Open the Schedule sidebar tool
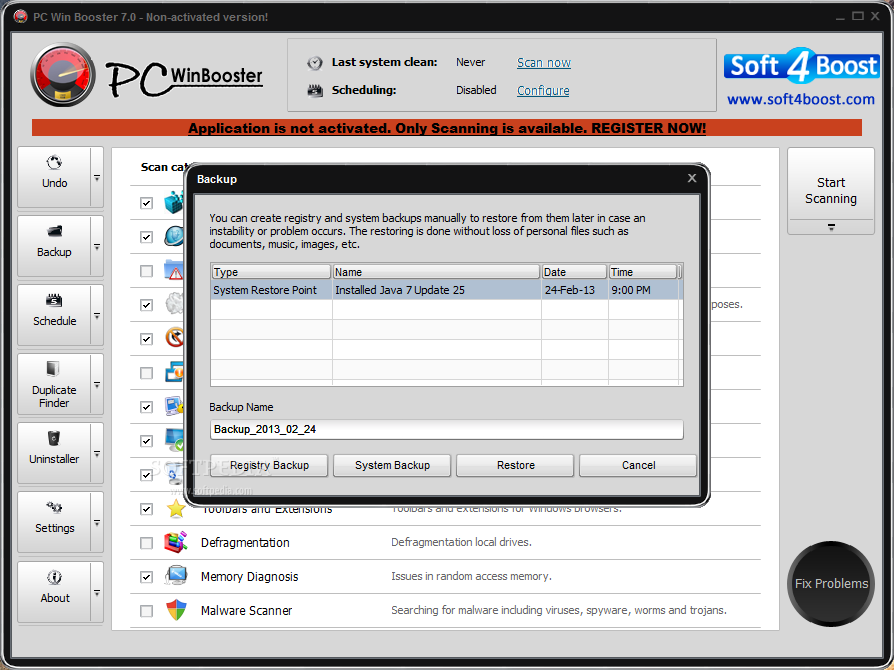This screenshot has width=894, height=670. click(x=54, y=315)
